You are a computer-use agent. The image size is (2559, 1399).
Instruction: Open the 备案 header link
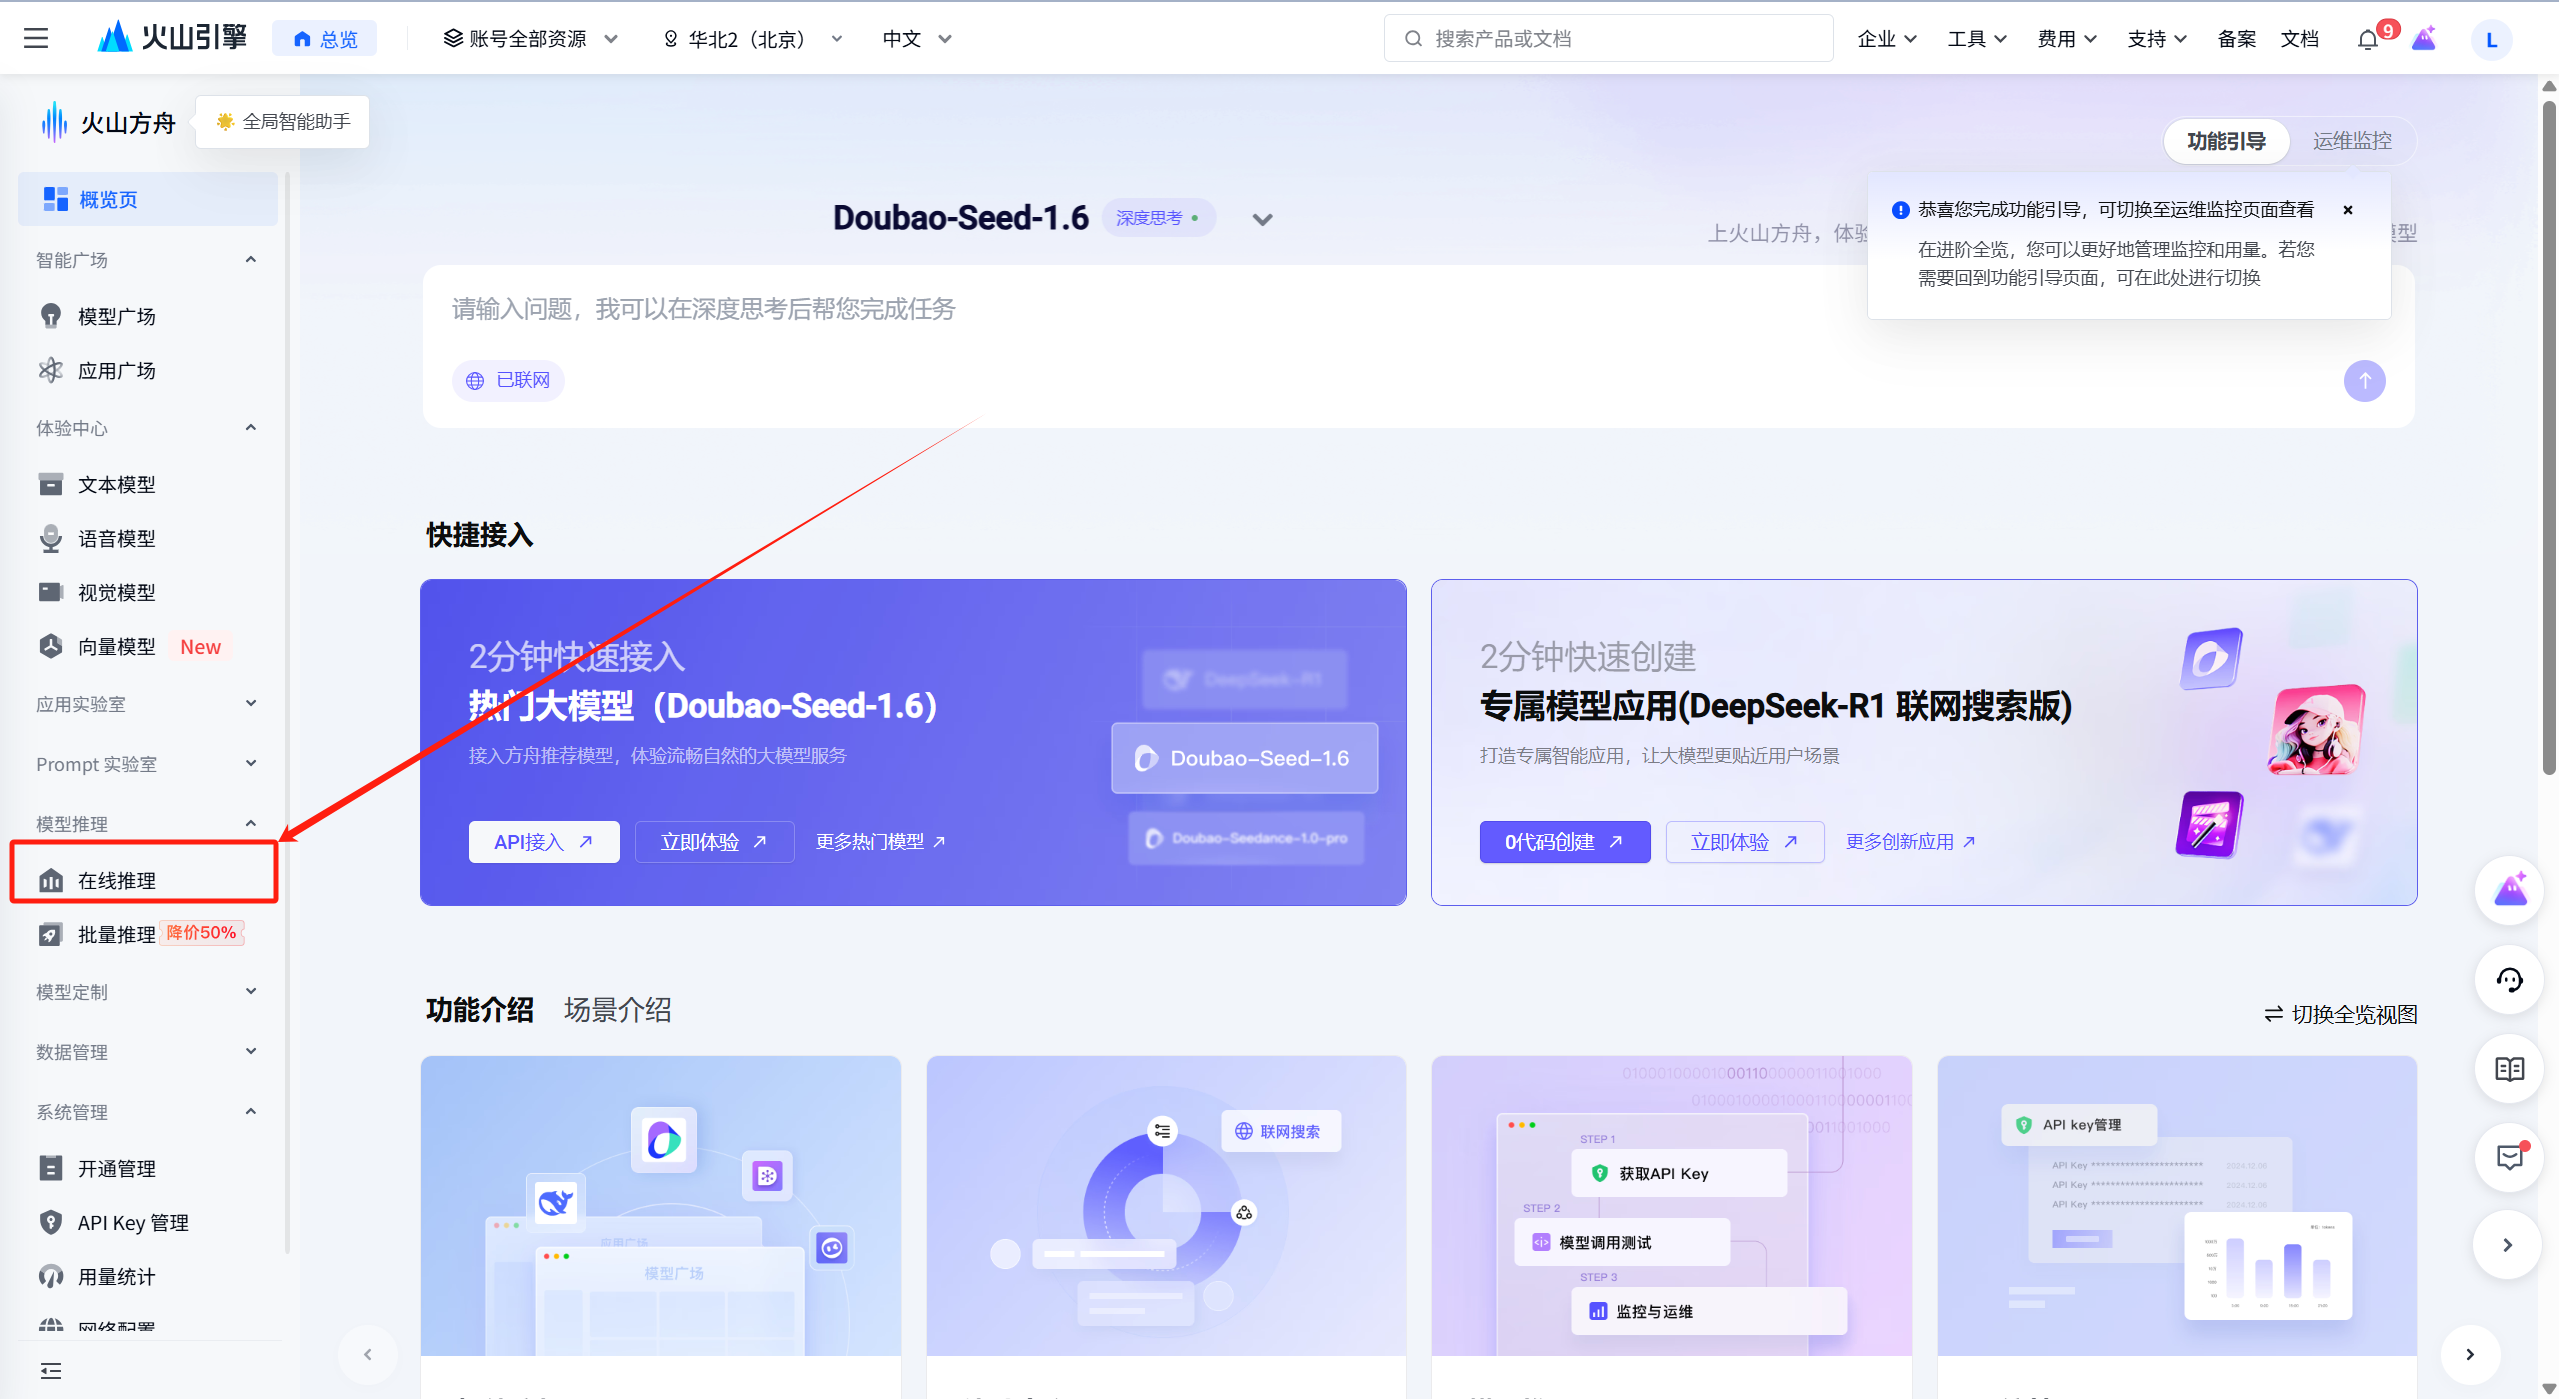2236,39
